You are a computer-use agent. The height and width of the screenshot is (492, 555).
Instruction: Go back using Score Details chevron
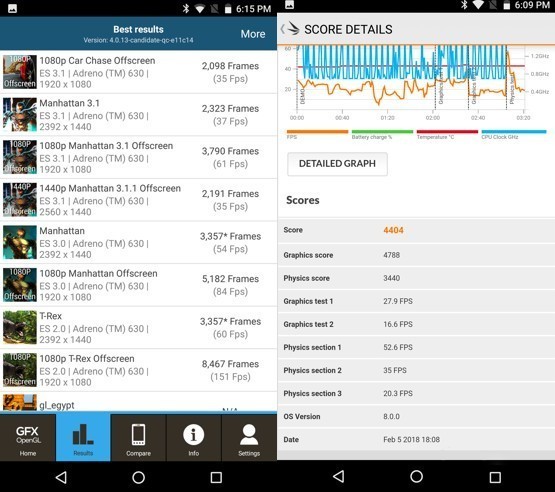pyautogui.click(x=283, y=29)
